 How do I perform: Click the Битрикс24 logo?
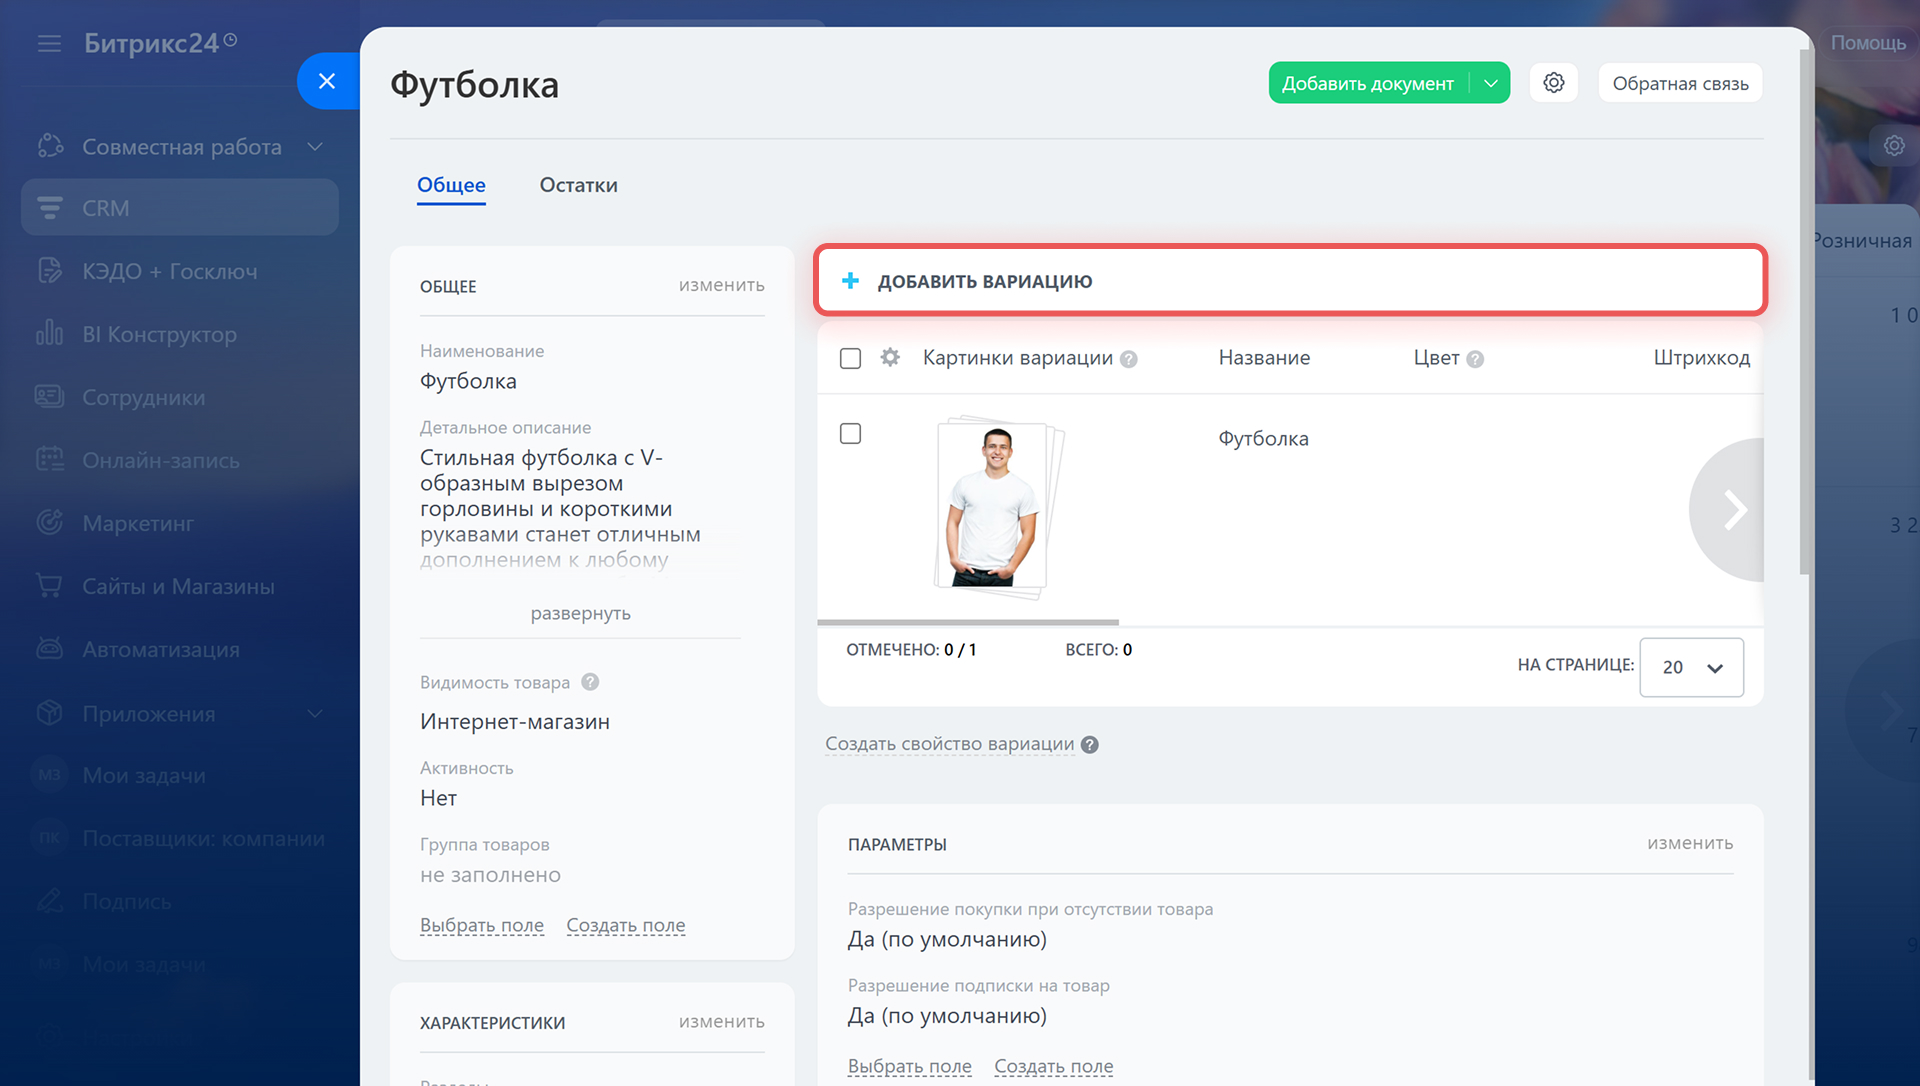tap(160, 43)
